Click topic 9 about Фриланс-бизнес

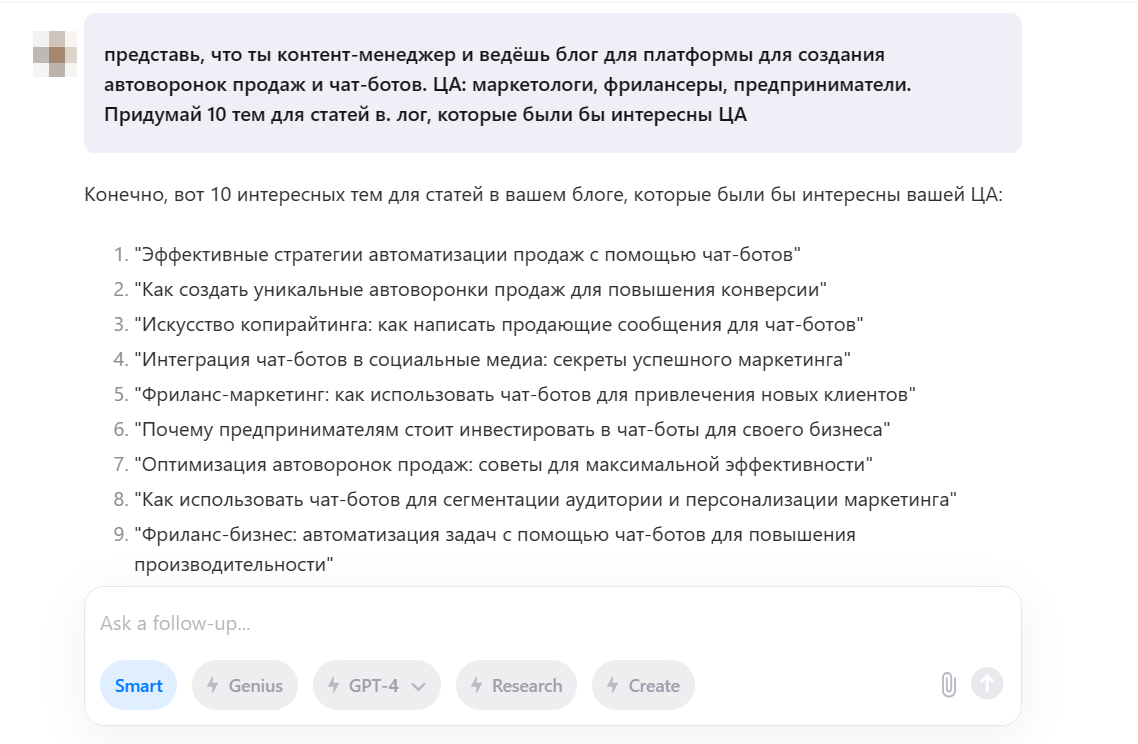(x=495, y=534)
